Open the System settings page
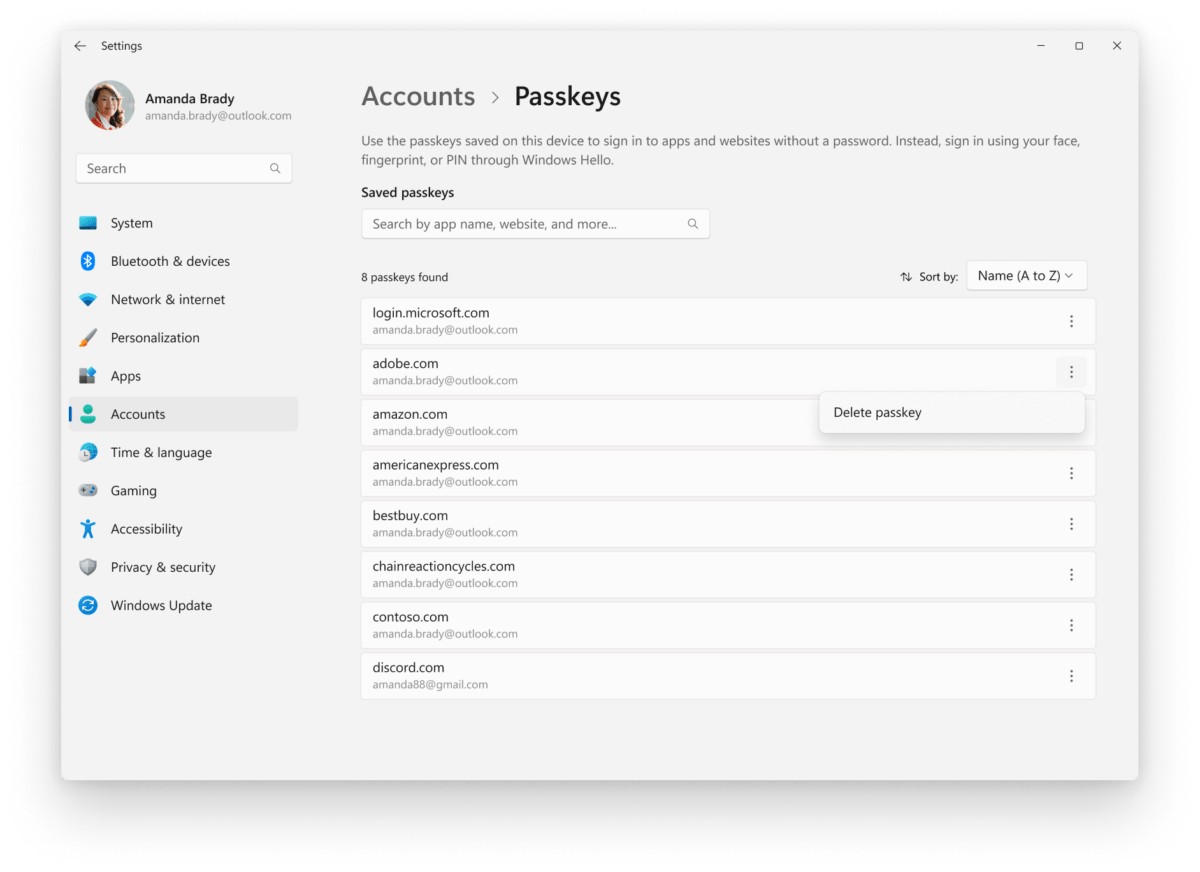Viewport: 1200px width, 872px height. (184, 223)
